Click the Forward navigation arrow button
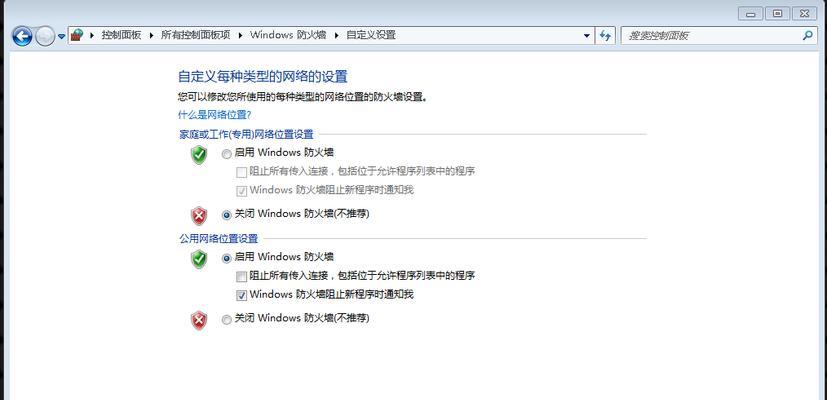The width and height of the screenshot is (827, 400). (x=45, y=36)
